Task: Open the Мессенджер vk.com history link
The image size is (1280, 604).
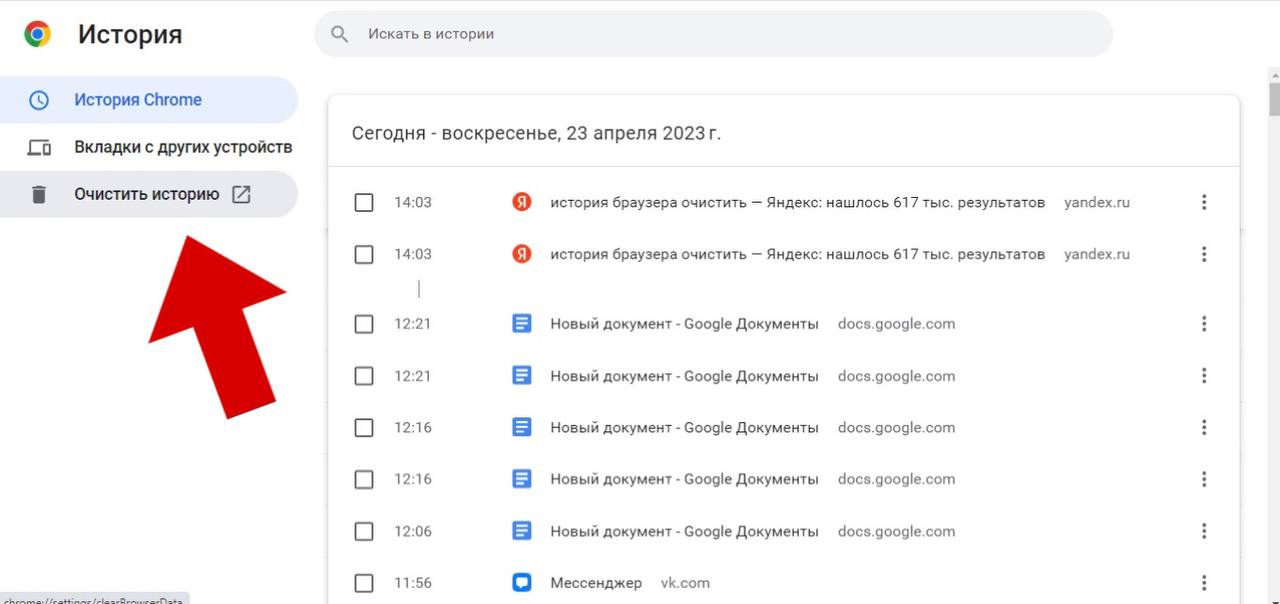Action: (x=596, y=583)
